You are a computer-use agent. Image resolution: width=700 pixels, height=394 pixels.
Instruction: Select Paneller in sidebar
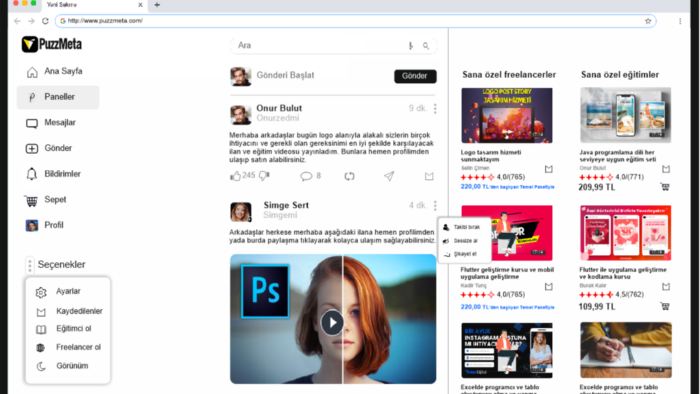[58, 97]
